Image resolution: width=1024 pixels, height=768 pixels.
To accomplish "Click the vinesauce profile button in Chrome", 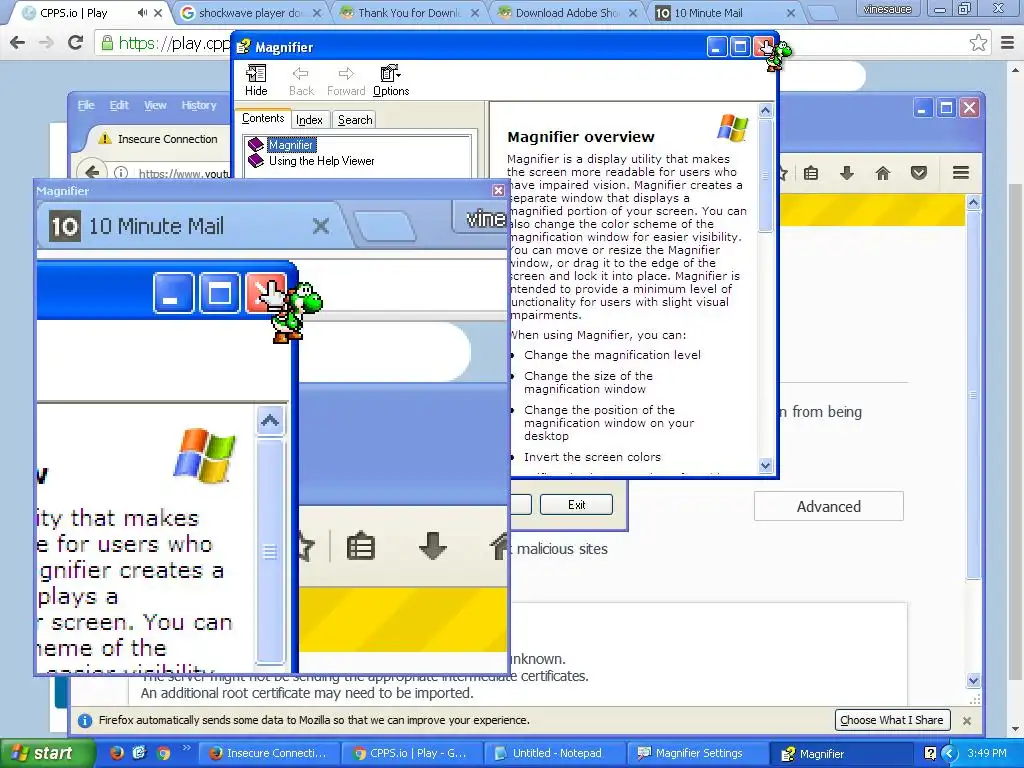I will coord(887,9).
